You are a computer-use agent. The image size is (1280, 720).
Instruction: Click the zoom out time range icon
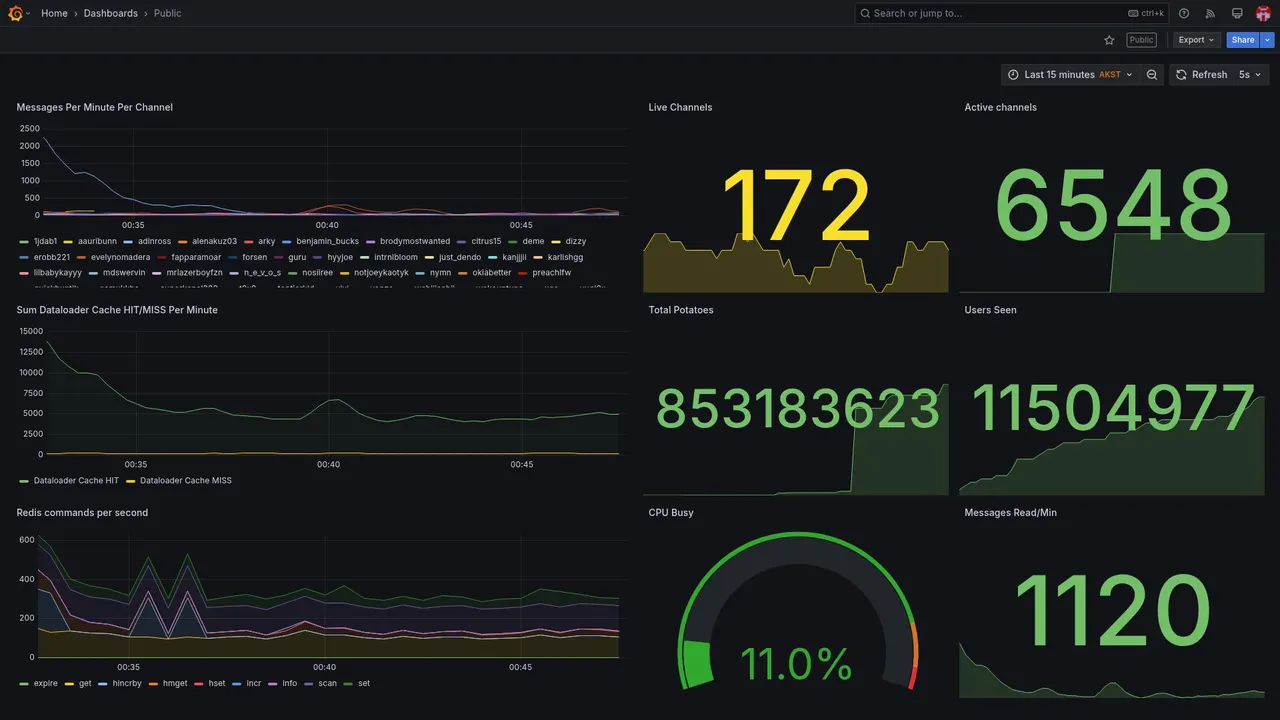coord(1152,75)
